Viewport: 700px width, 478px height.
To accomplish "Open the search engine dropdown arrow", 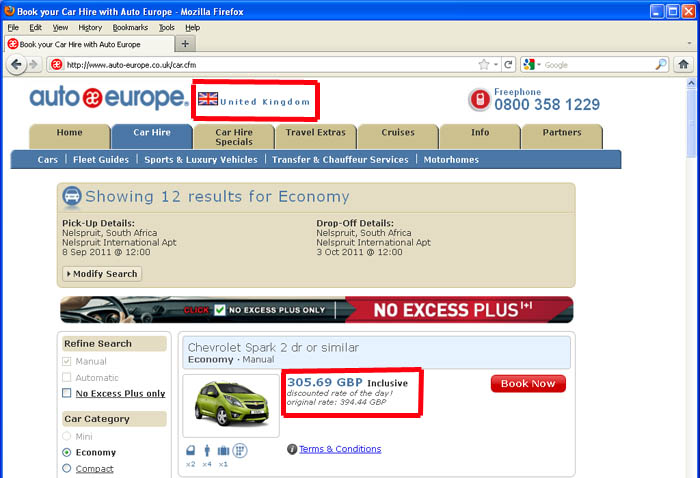I will 539,65.
